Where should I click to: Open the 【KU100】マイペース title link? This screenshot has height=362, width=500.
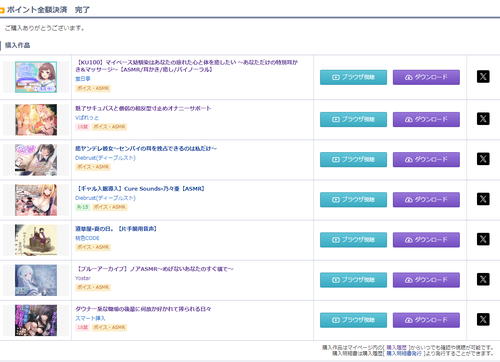point(187,66)
